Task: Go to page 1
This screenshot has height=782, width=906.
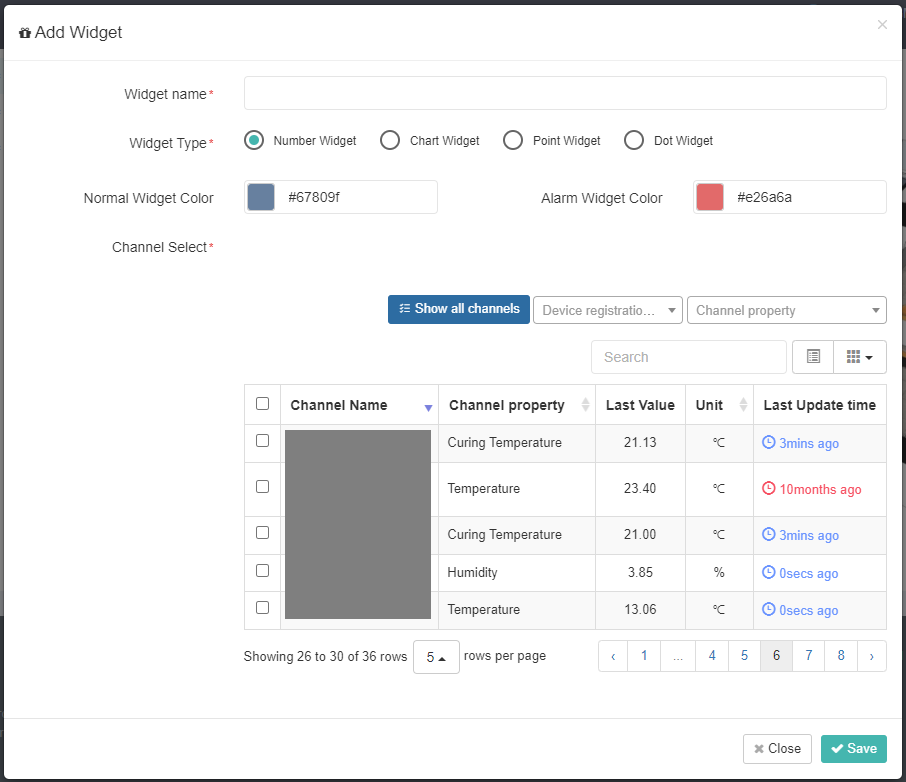Action: coord(644,656)
